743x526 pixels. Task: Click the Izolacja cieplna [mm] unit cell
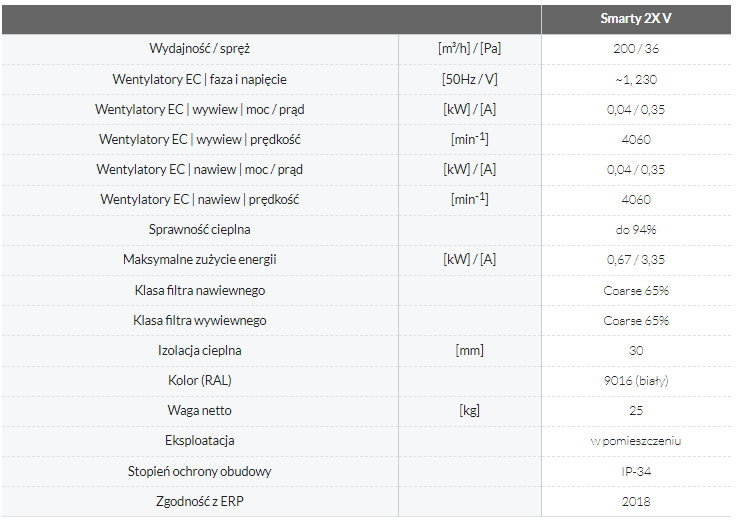point(470,350)
